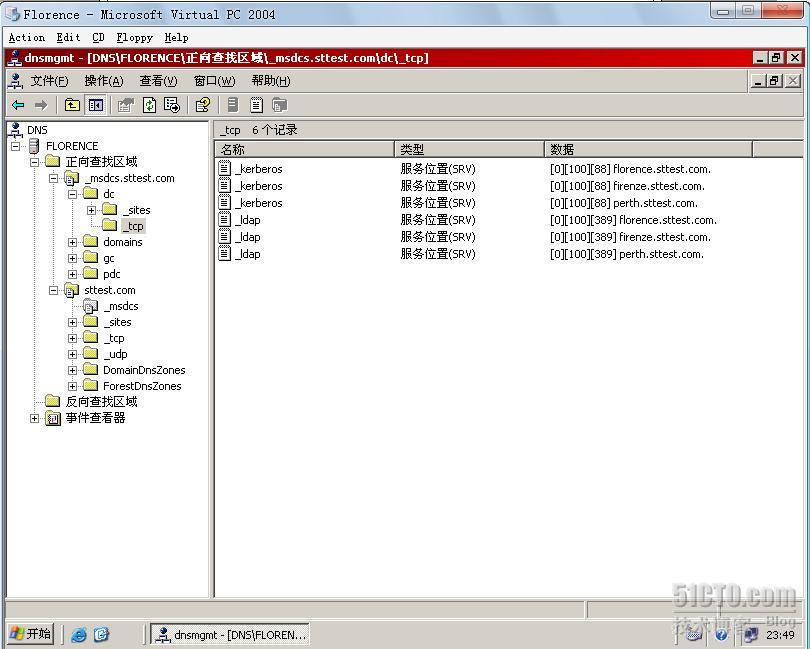Click the delegated _msdcs zone icon under sttest.com
810x649 pixels.
point(90,306)
